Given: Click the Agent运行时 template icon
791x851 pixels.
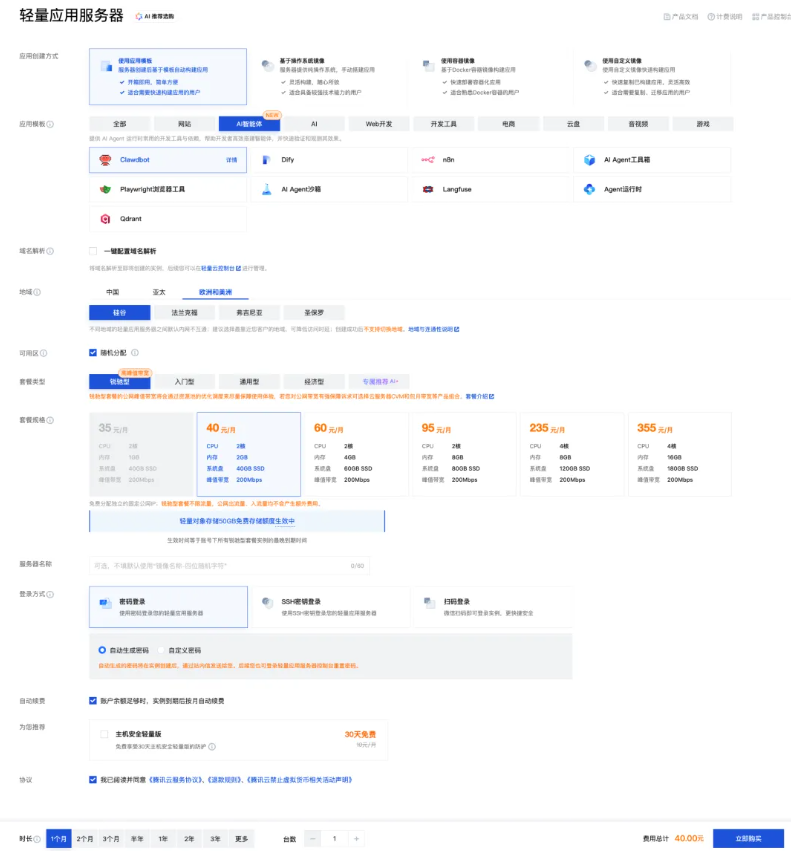Looking at the screenshot, I should click(x=589, y=189).
